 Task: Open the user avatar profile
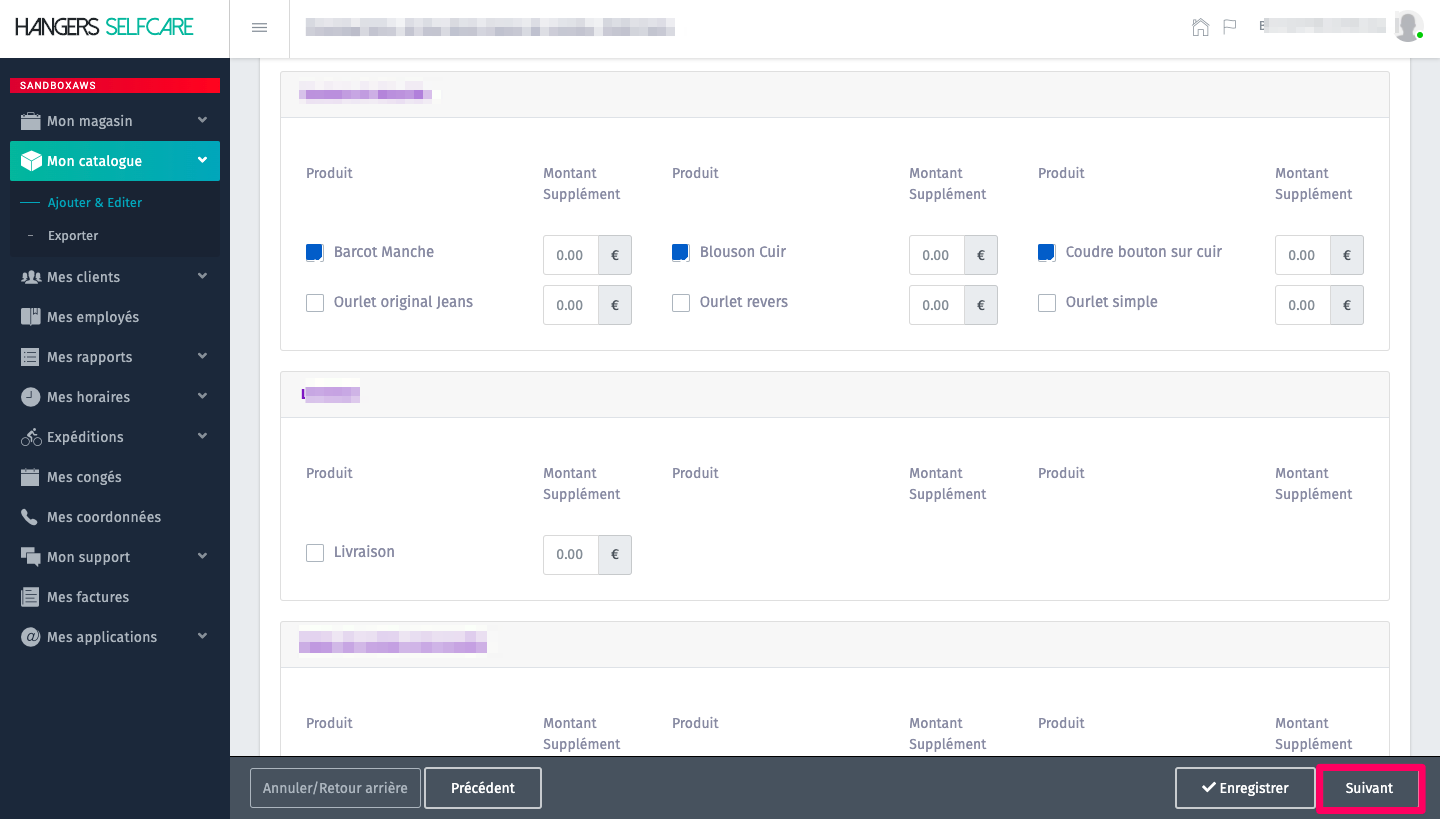pos(1408,27)
